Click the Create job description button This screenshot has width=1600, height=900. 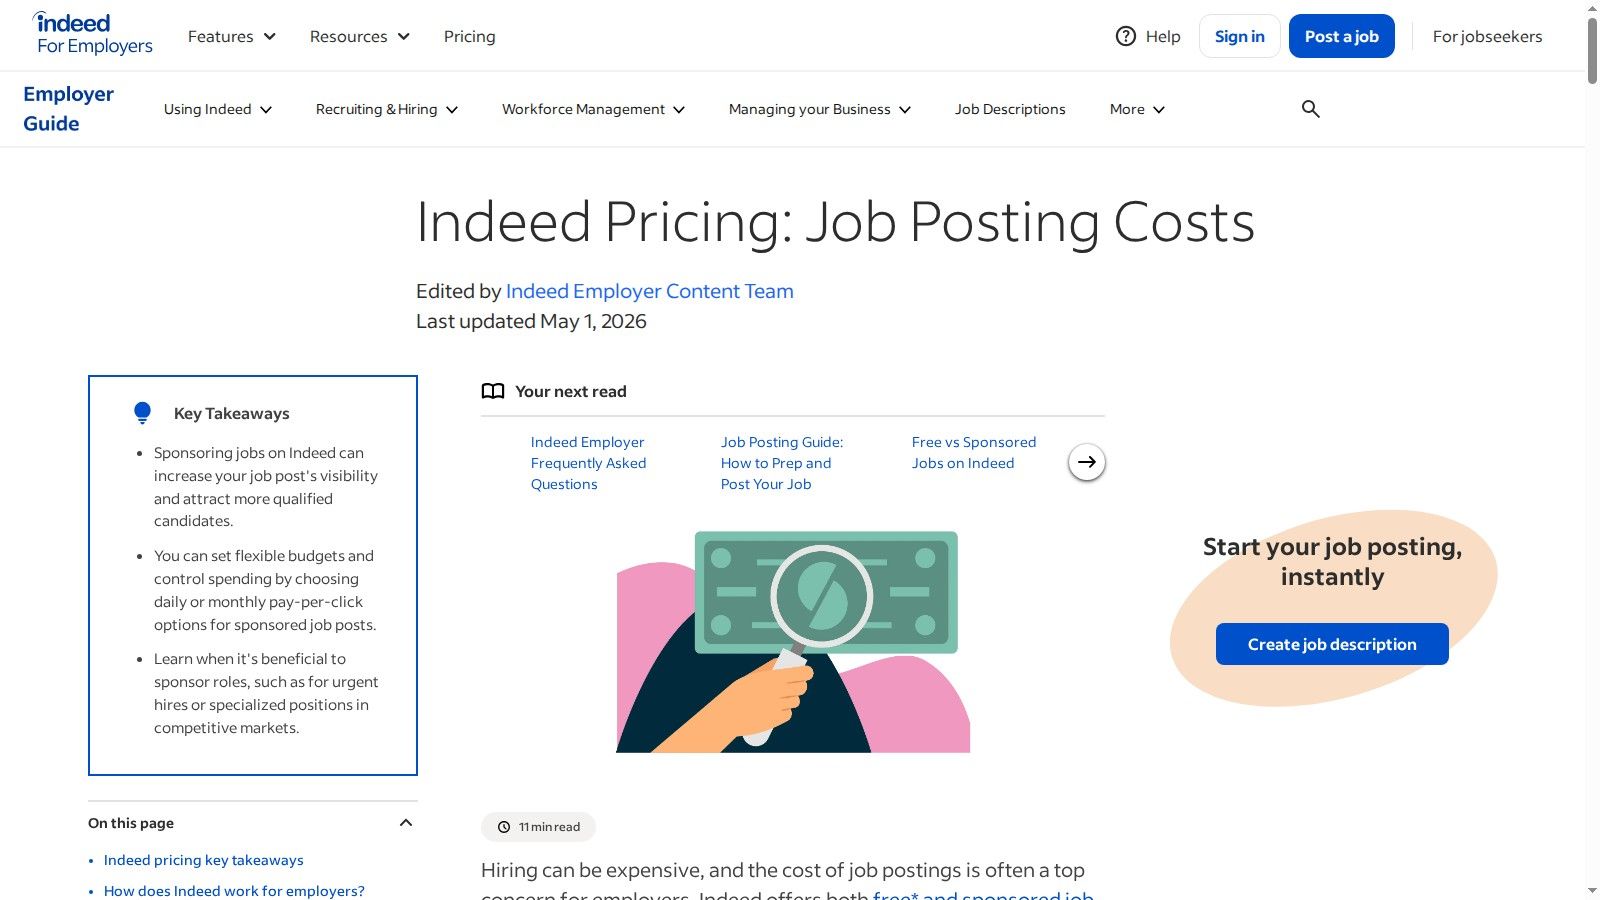click(x=1332, y=644)
